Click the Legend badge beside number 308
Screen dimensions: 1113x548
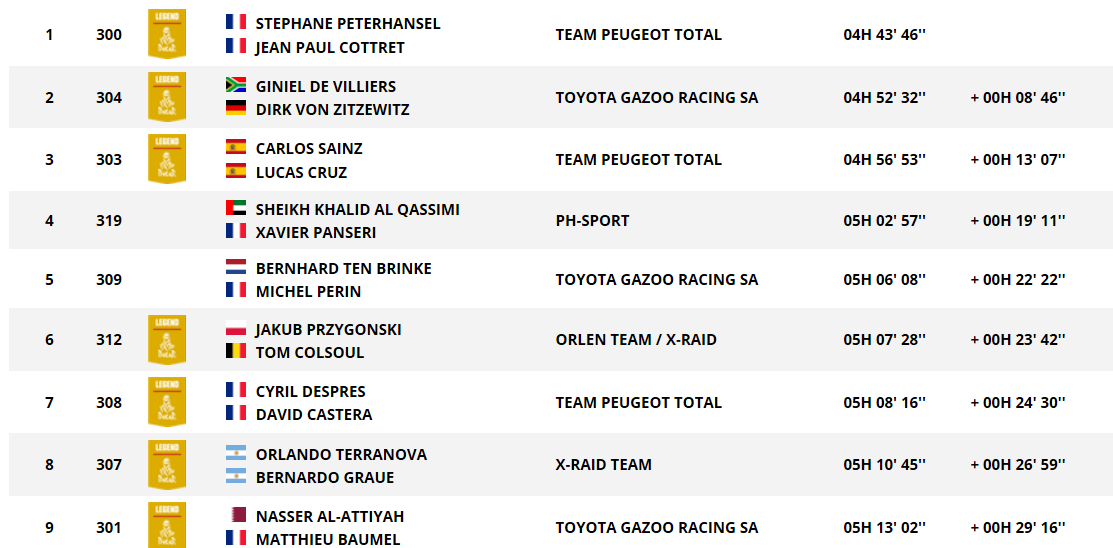coord(167,402)
